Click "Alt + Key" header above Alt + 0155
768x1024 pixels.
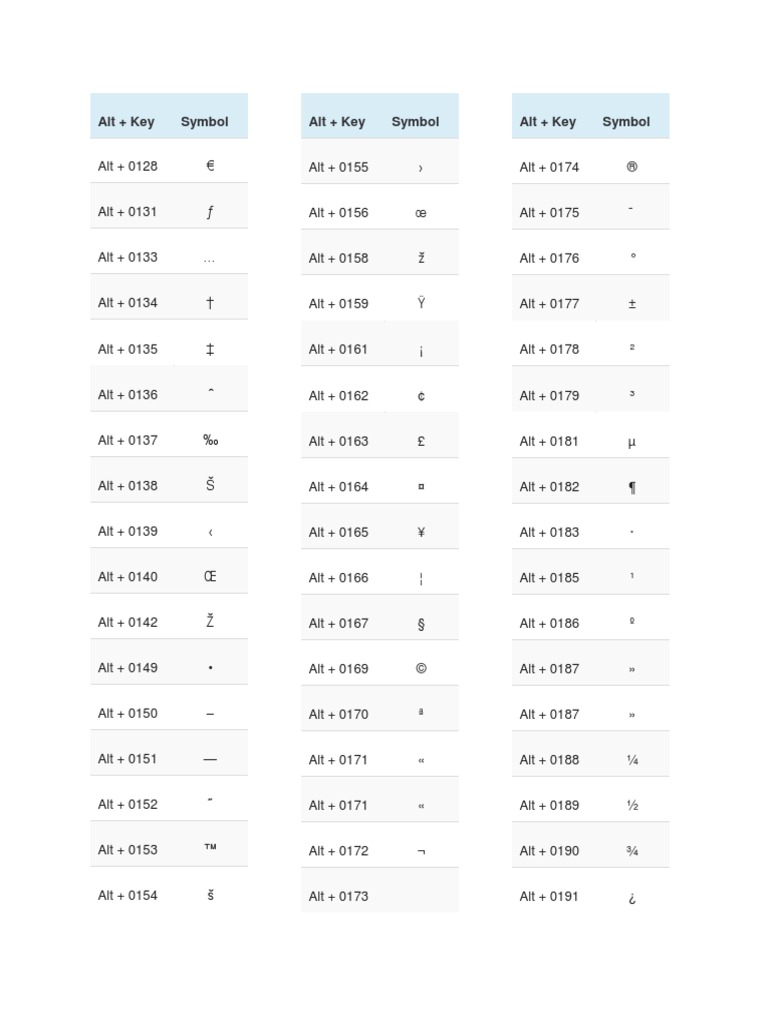[337, 122]
